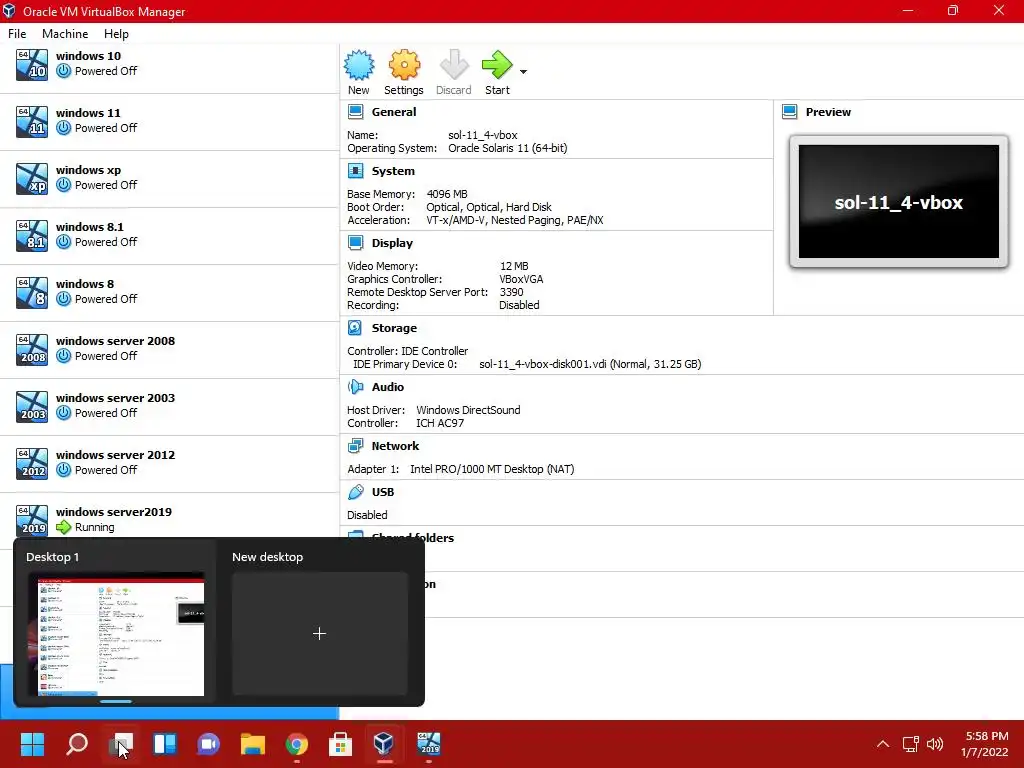Show hidden system tray icons chevron
This screenshot has width=1024, height=768.
(883, 744)
